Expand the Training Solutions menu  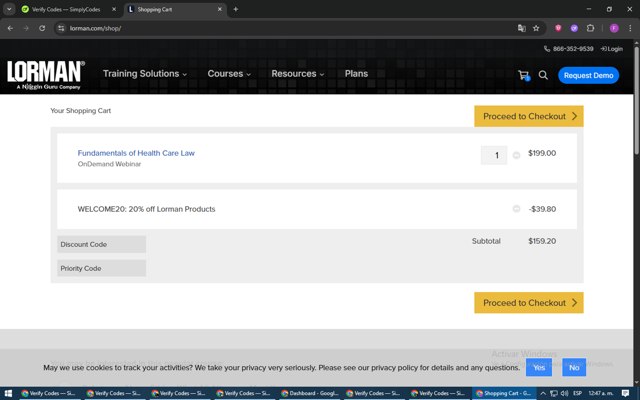[145, 74]
